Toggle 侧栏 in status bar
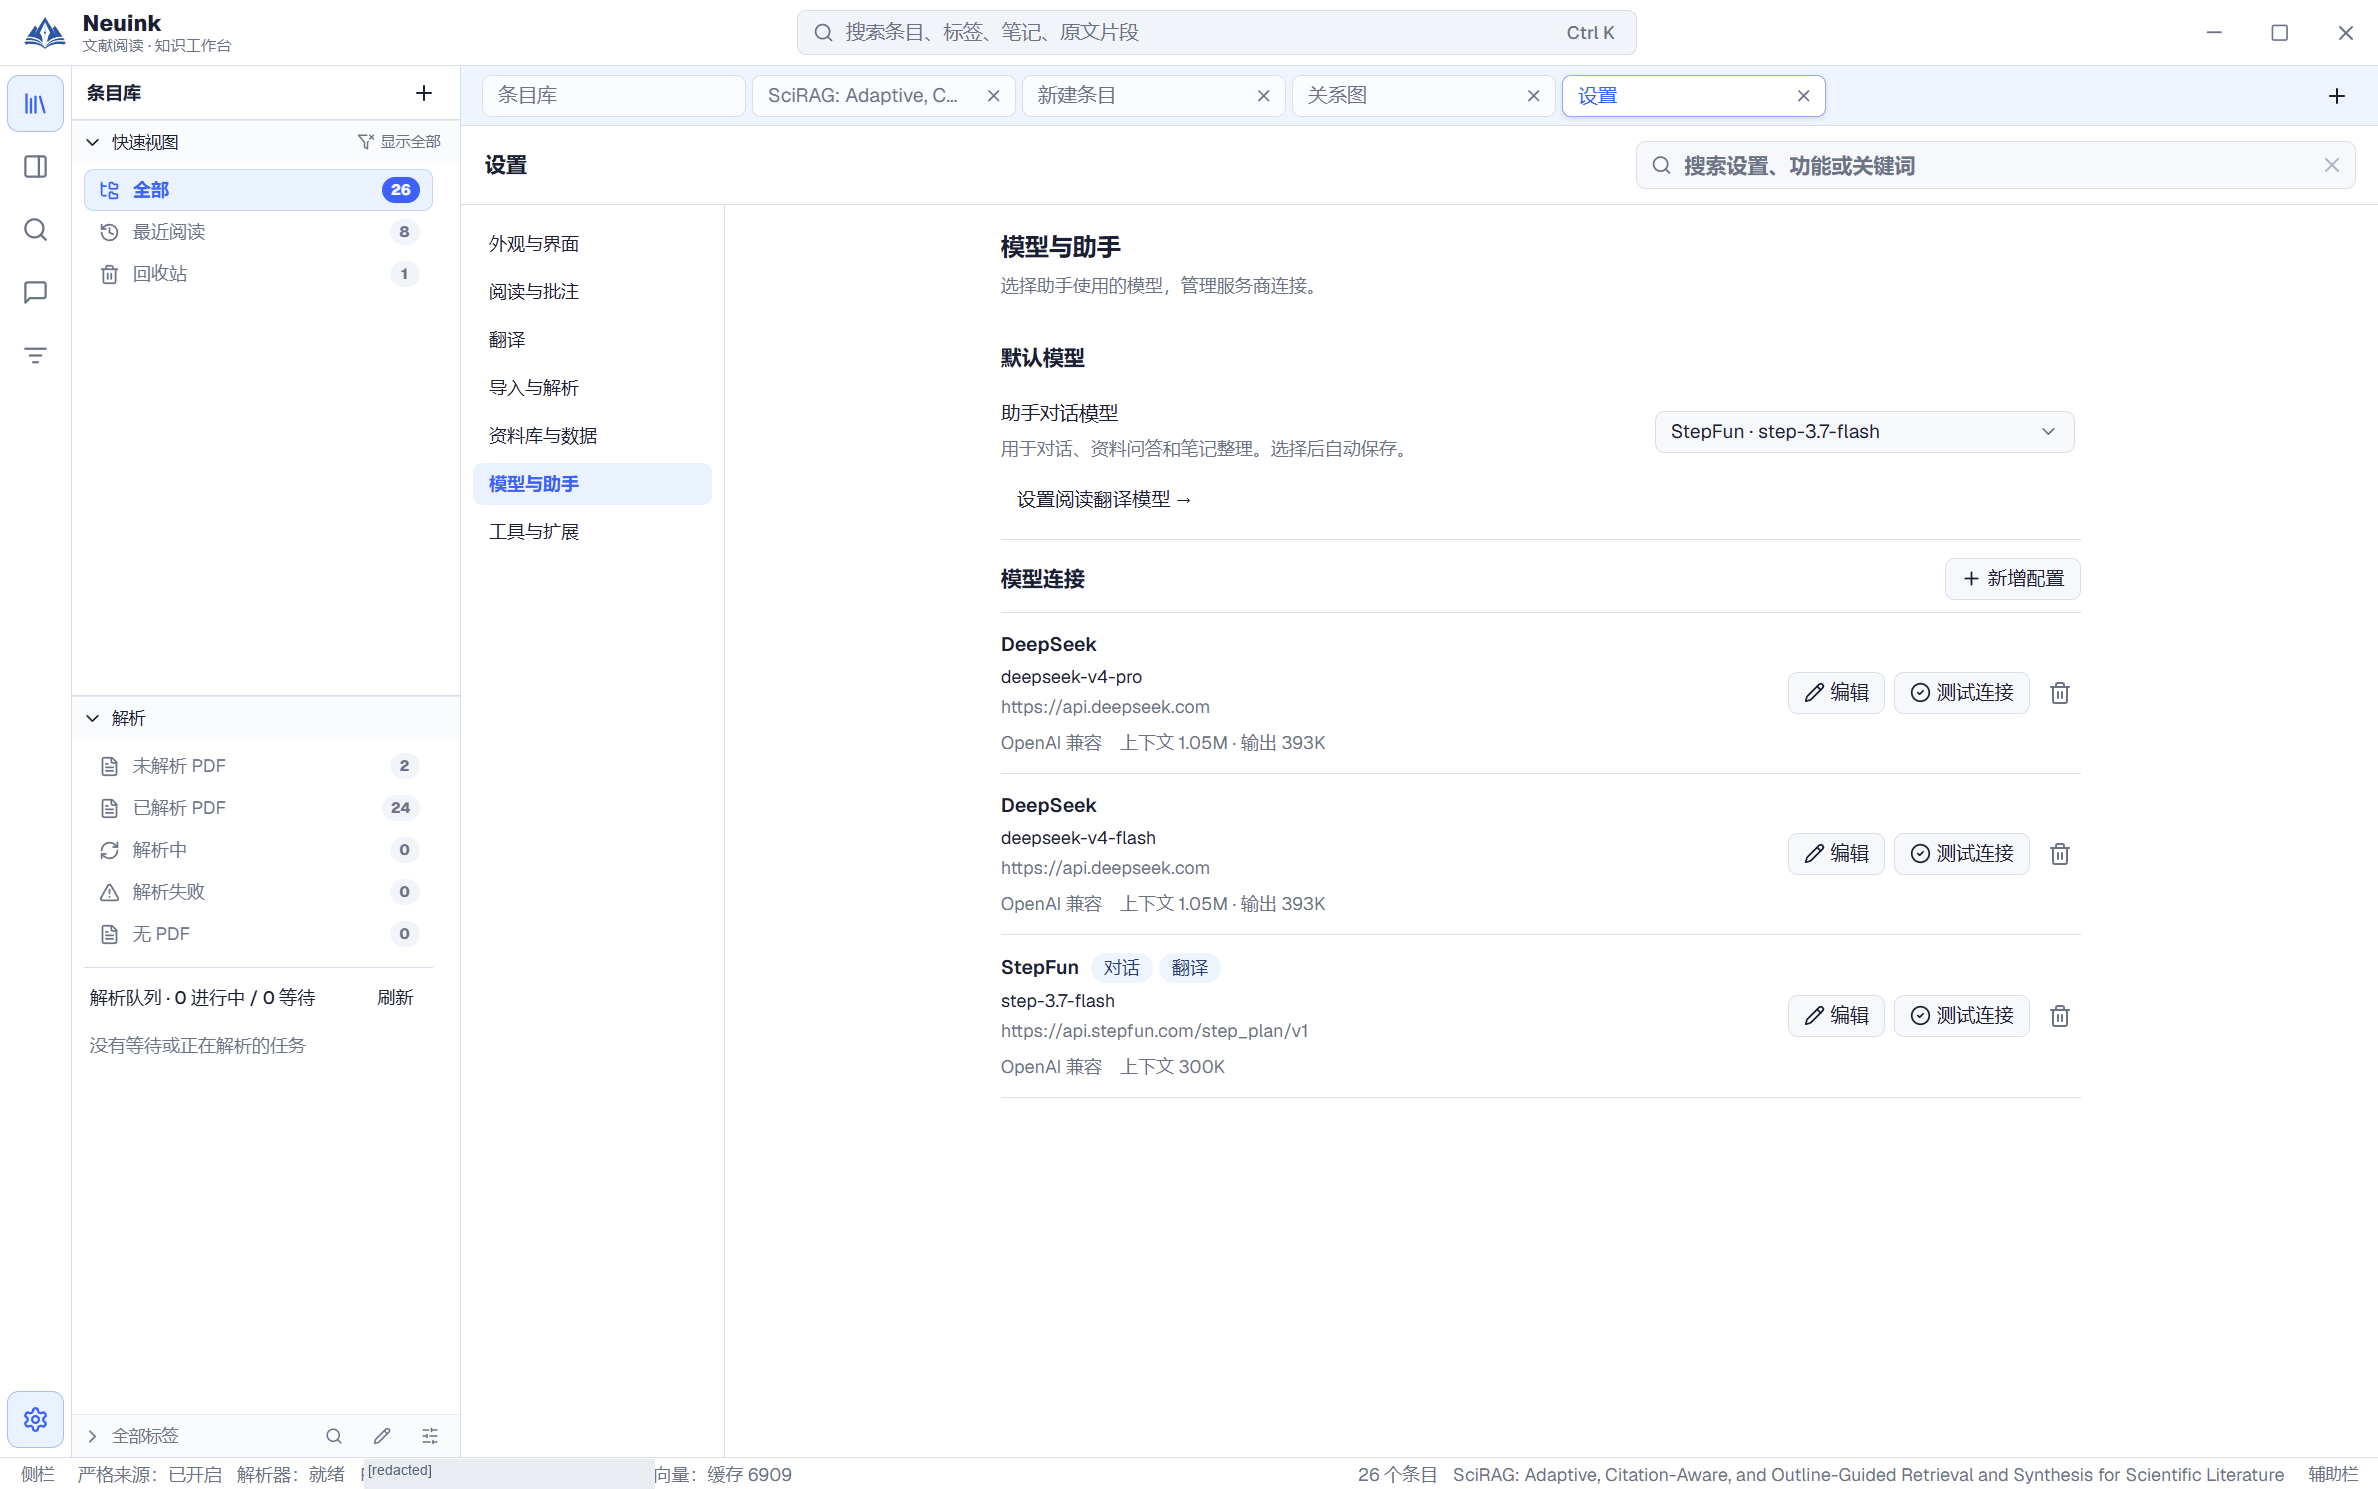The image size is (2378, 1489). click(x=38, y=1475)
